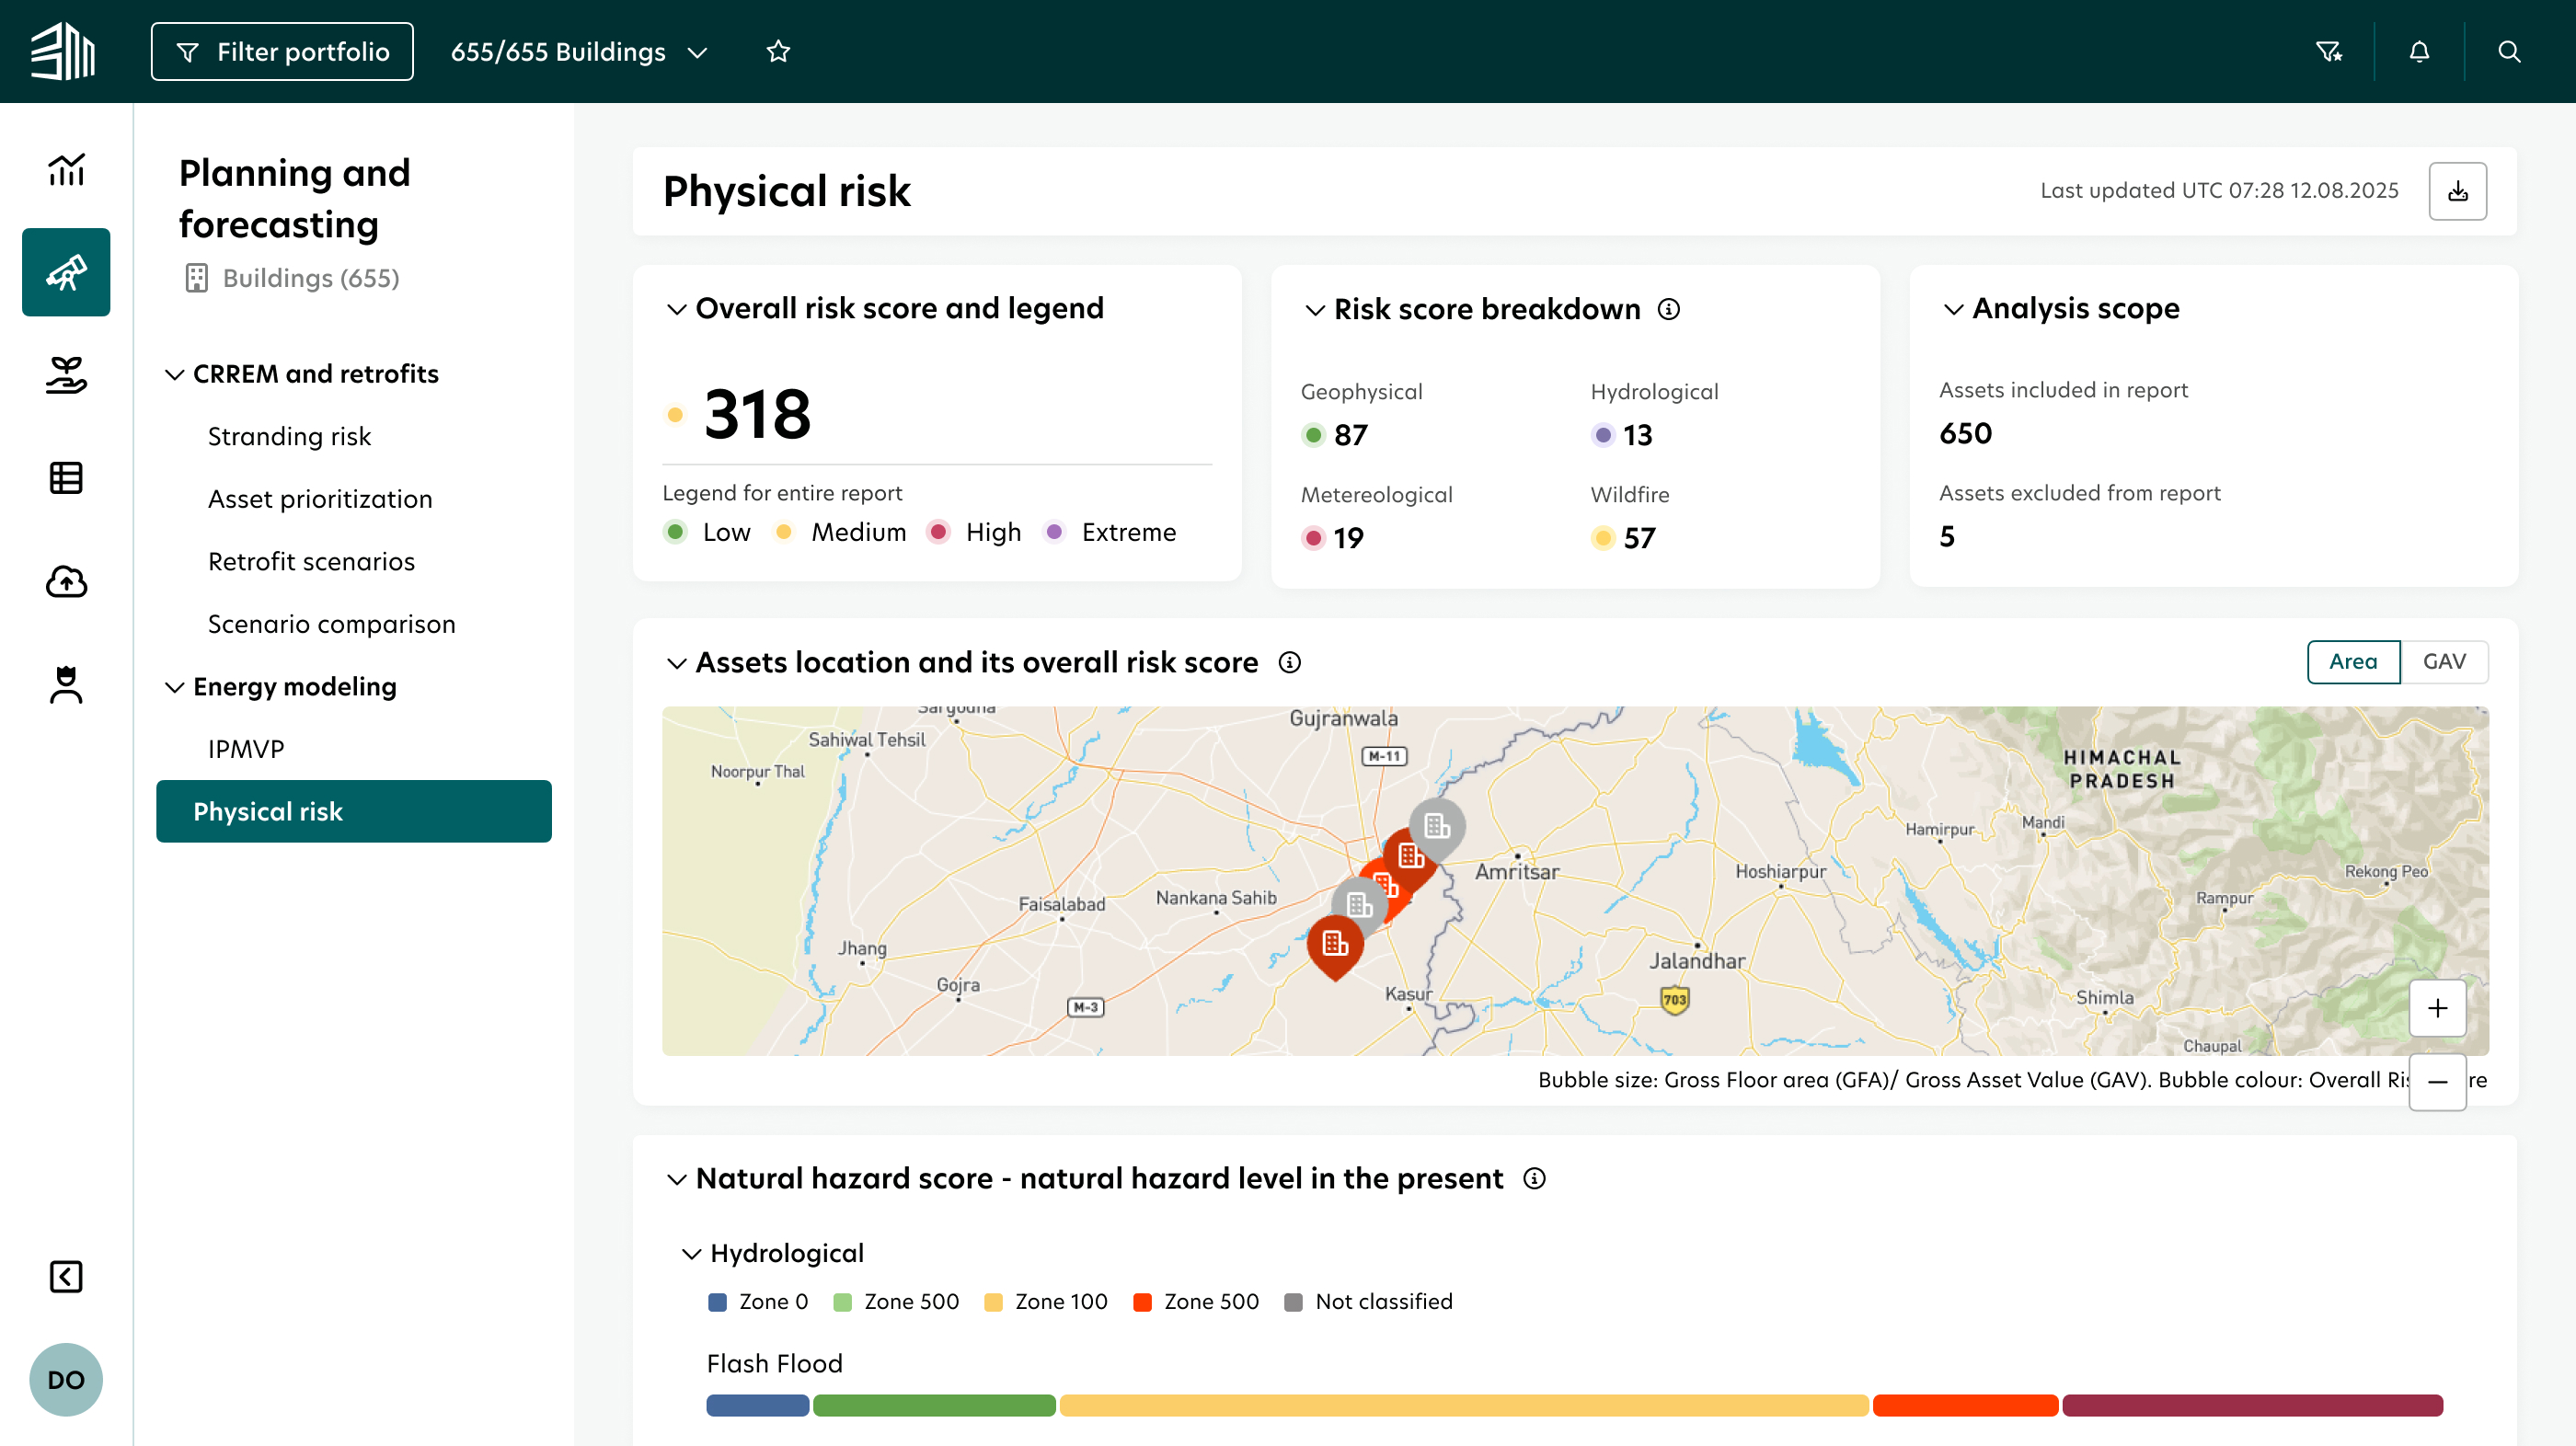The width and height of the screenshot is (2576, 1446).
Task: Click the Wildfire score 57
Action: [x=1640, y=538]
